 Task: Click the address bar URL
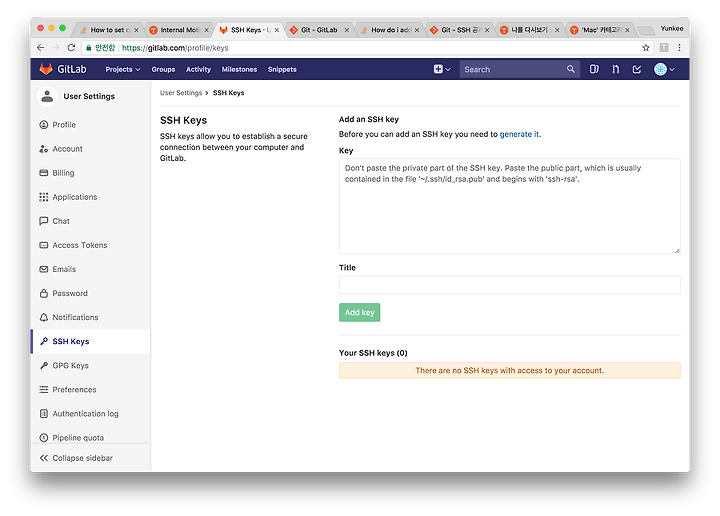(175, 48)
